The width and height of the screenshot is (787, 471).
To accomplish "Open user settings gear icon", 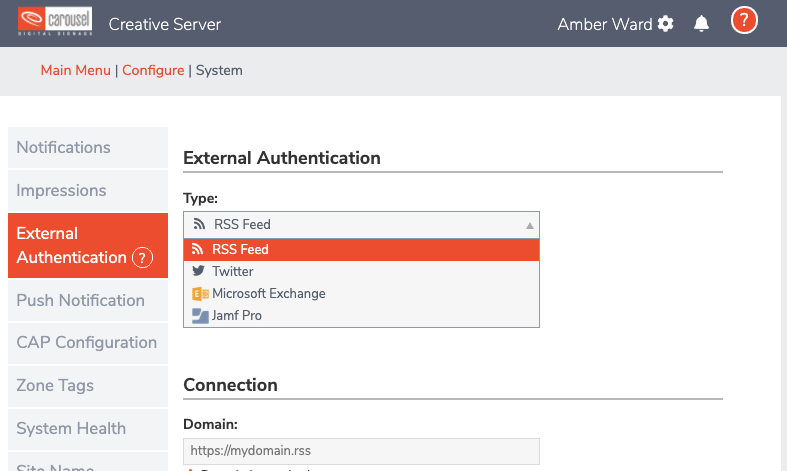I will [666, 24].
